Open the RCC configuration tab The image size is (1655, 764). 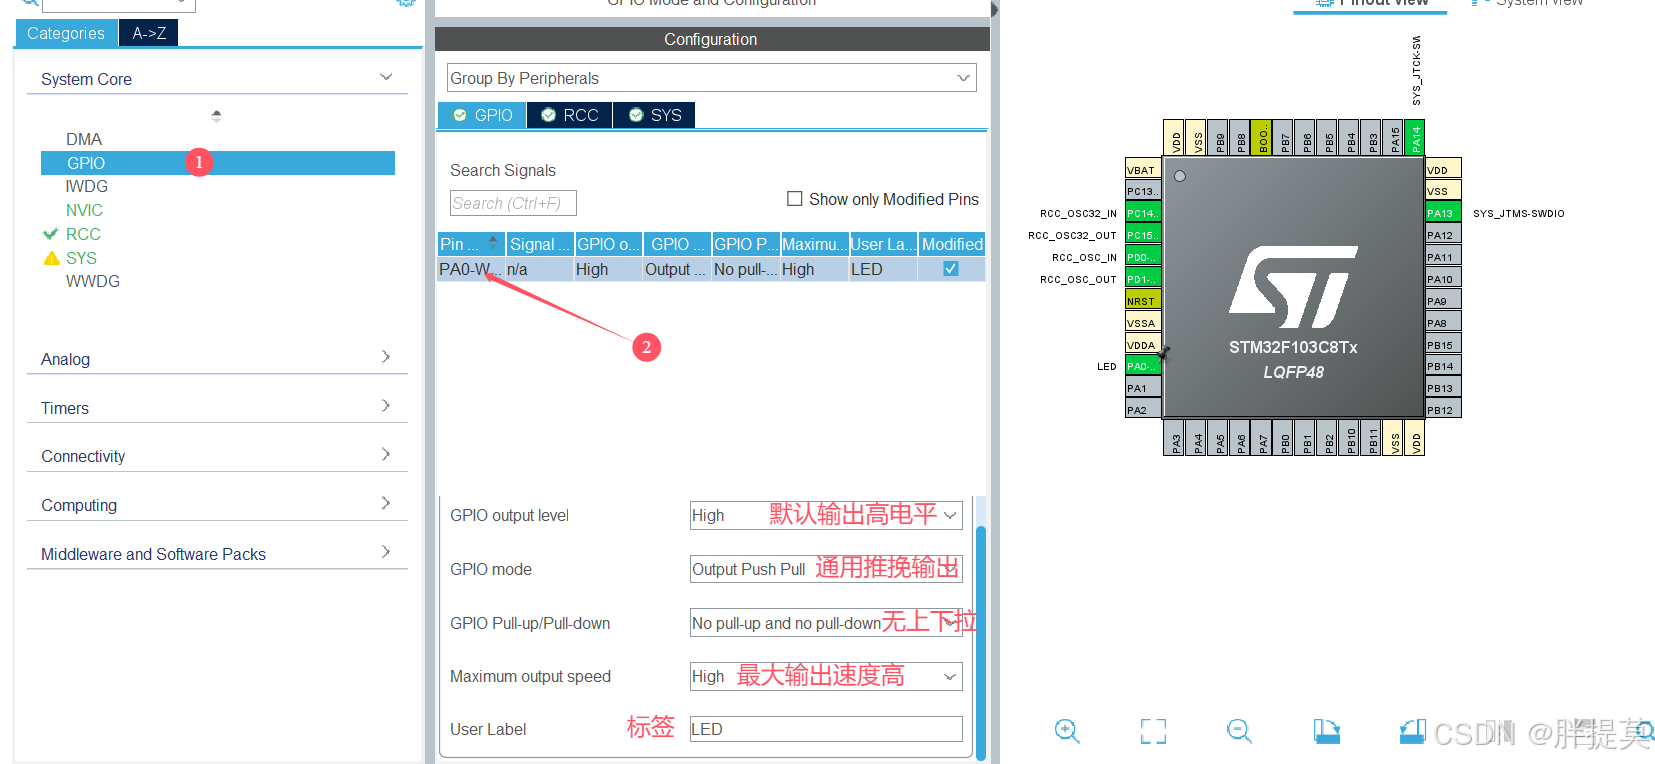[569, 115]
